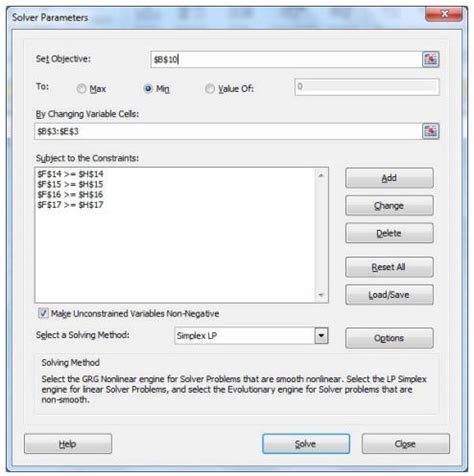
Task: Click the Set Objective range selector icon
Action: (431, 59)
